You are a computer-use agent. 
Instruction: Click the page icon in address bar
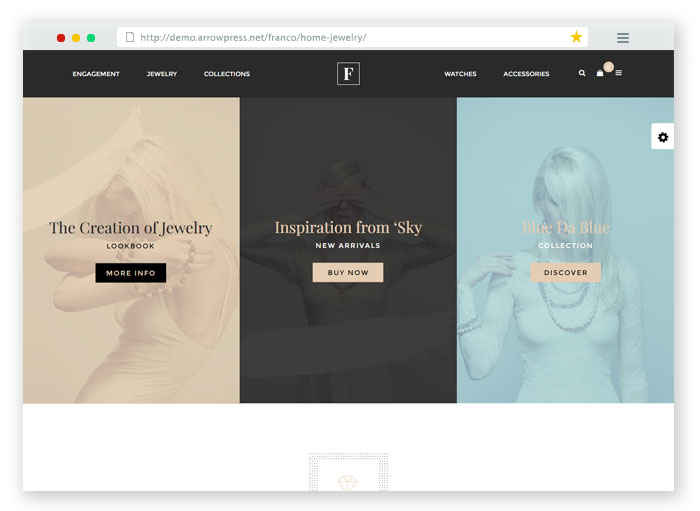click(x=130, y=37)
